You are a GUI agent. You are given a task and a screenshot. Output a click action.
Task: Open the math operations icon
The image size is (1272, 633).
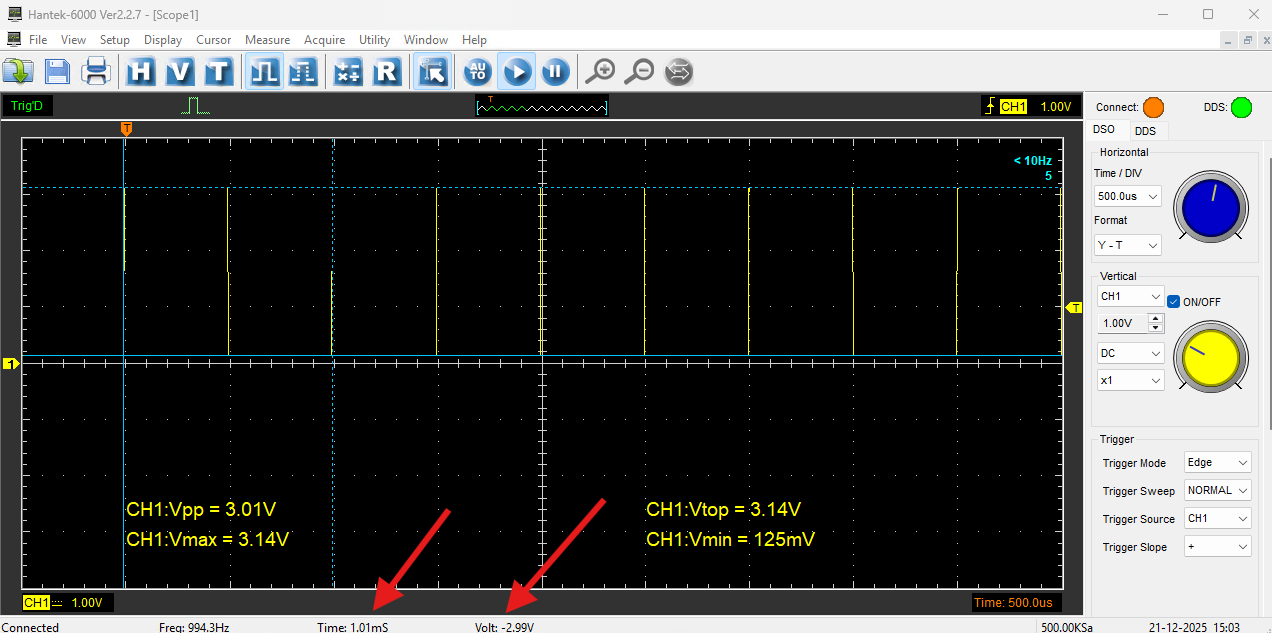[348, 71]
